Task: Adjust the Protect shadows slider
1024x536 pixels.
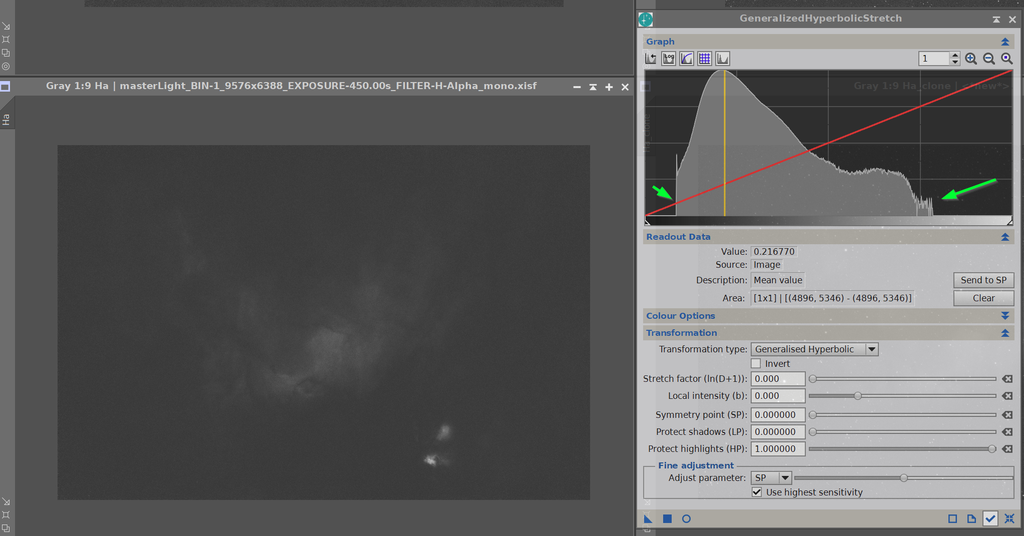Action: tap(903, 432)
